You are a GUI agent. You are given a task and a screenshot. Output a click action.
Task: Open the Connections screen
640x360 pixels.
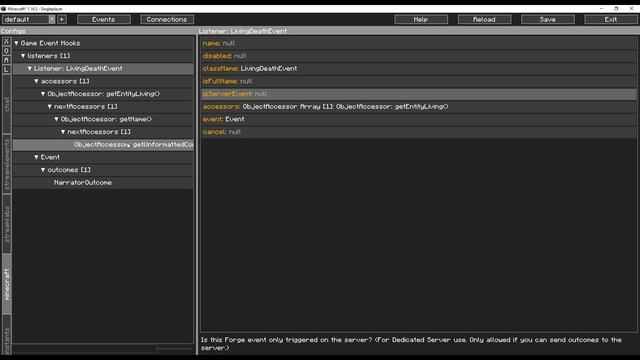[x=167, y=19]
